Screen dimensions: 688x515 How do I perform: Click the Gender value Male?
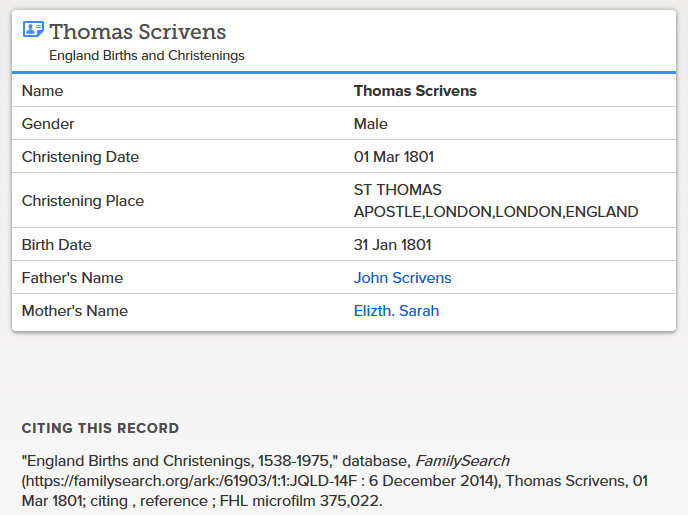(370, 124)
